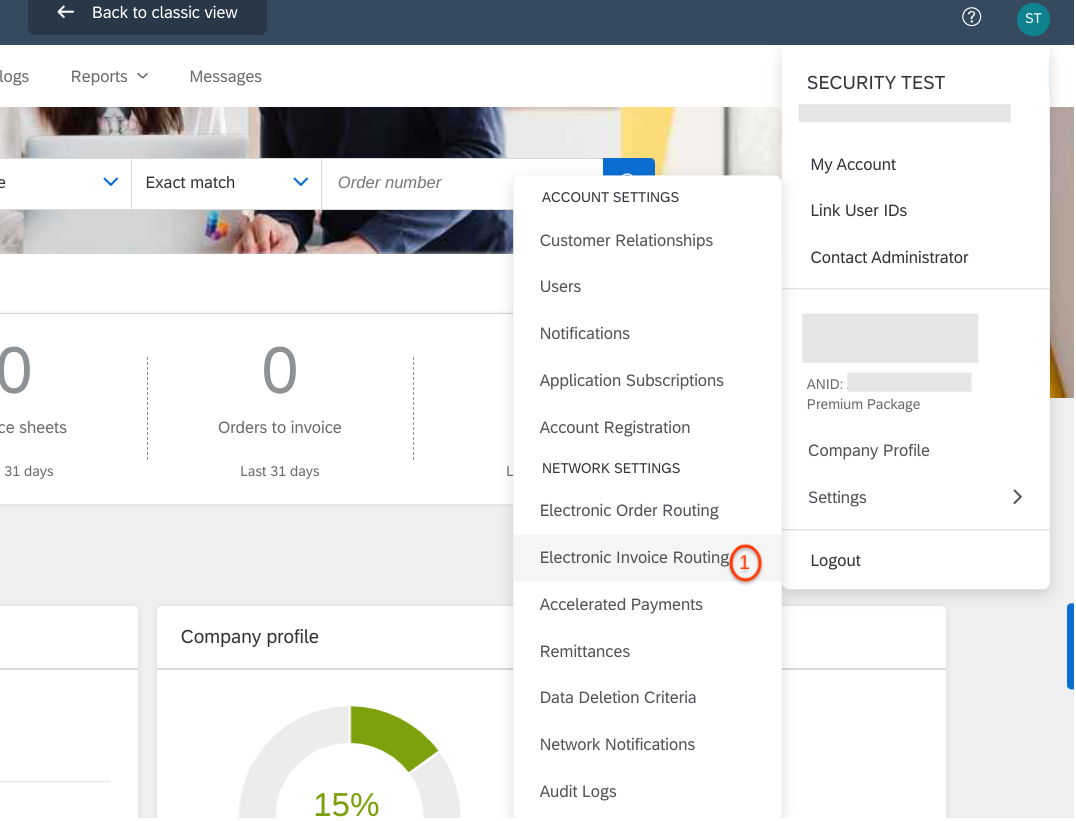This screenshot has height=821, width=1076.
Task: Select Users in account settings
Action: (x=560, y=286)
